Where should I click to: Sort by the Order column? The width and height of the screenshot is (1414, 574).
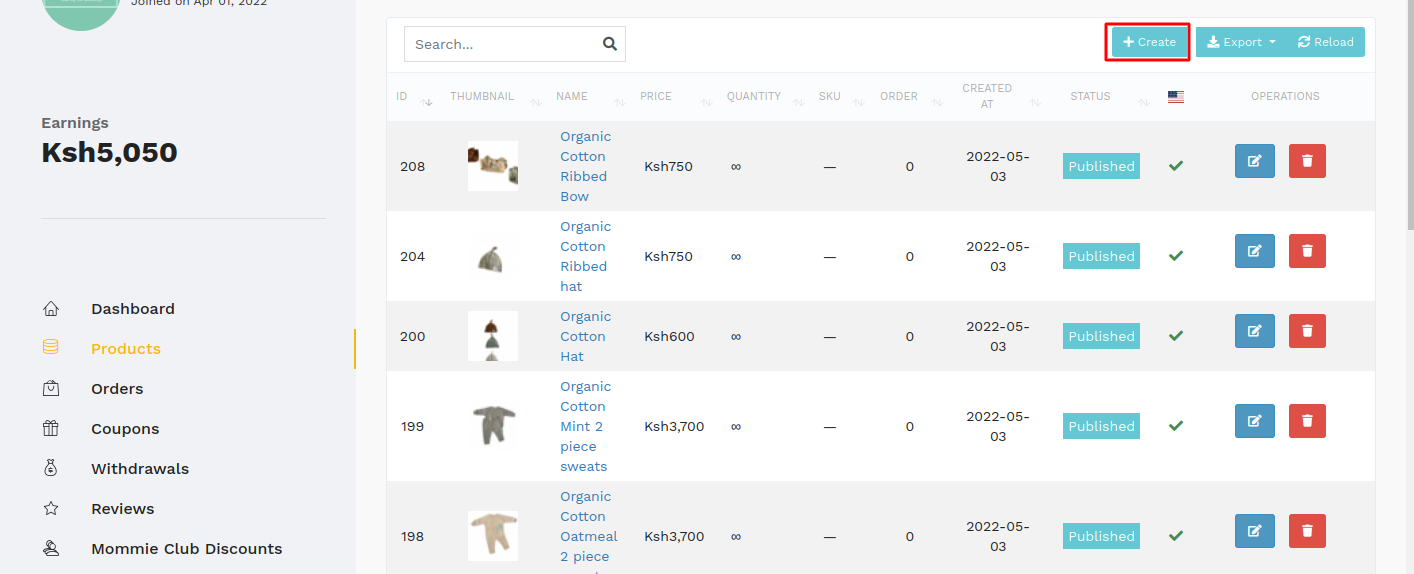[x=910, y=97]
